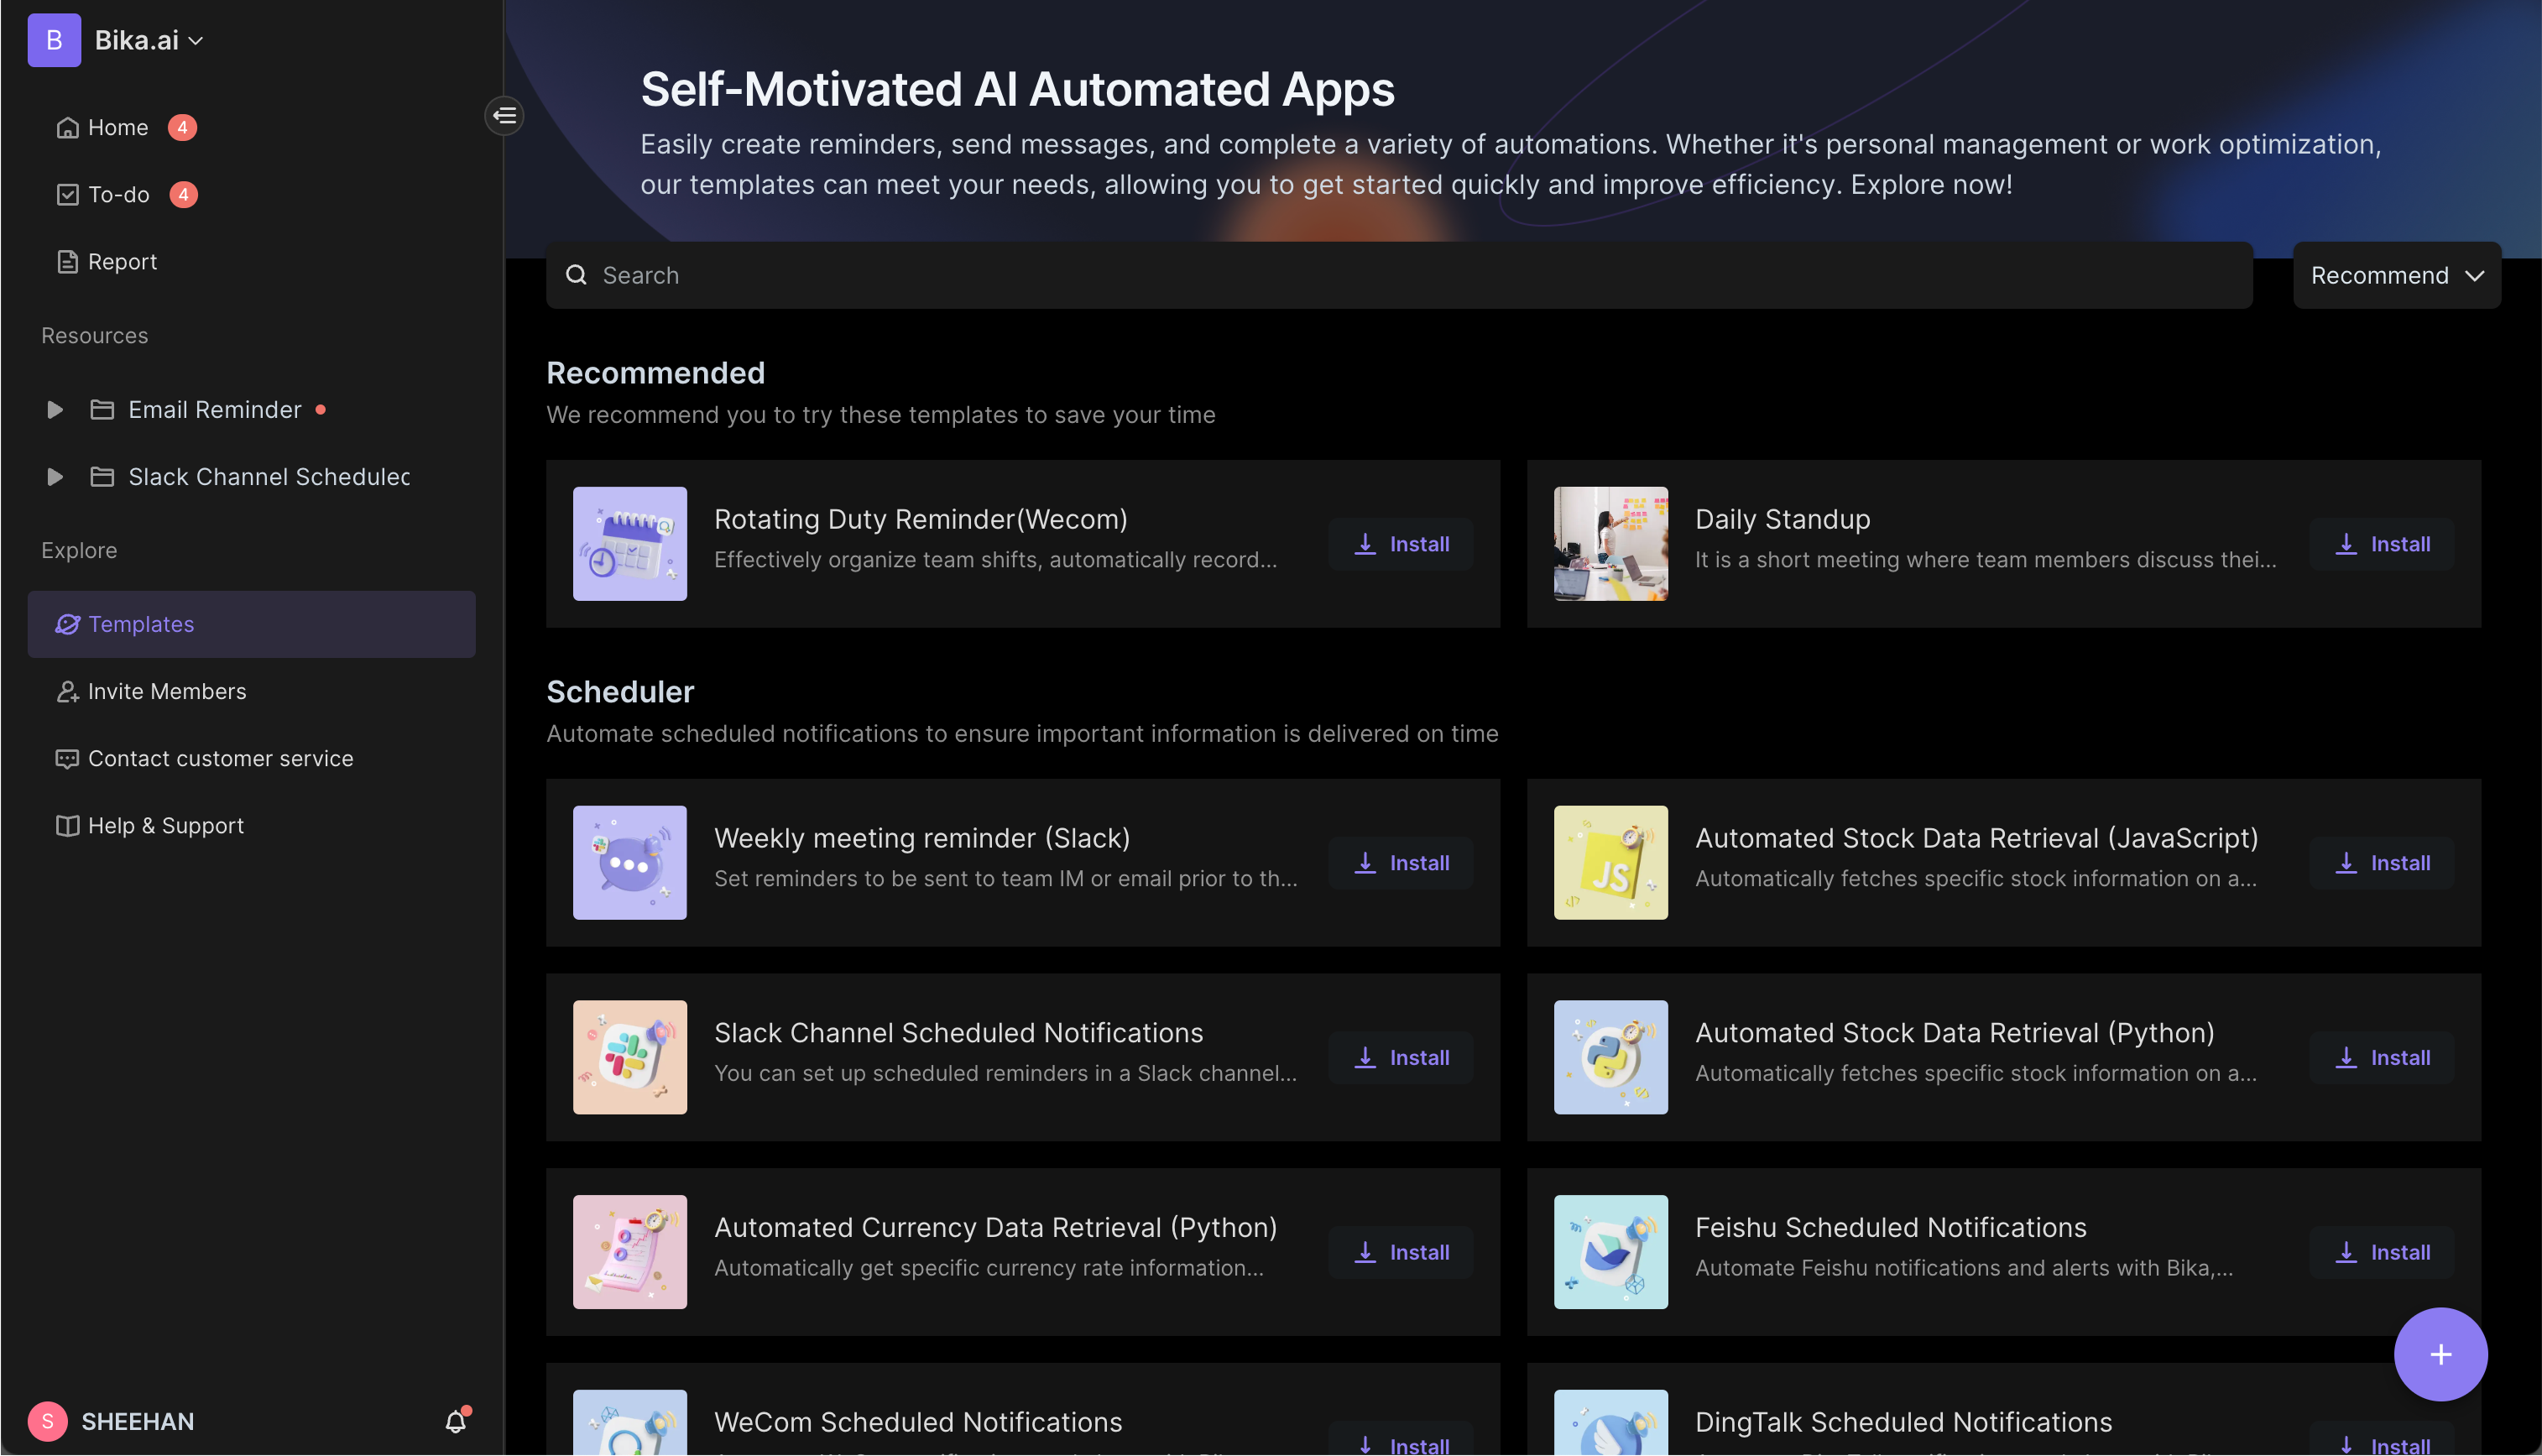The image size is (2542, 1456).
Task: Click the SHEEHAN user profile avatar
Action: [x=47, y=1419]
